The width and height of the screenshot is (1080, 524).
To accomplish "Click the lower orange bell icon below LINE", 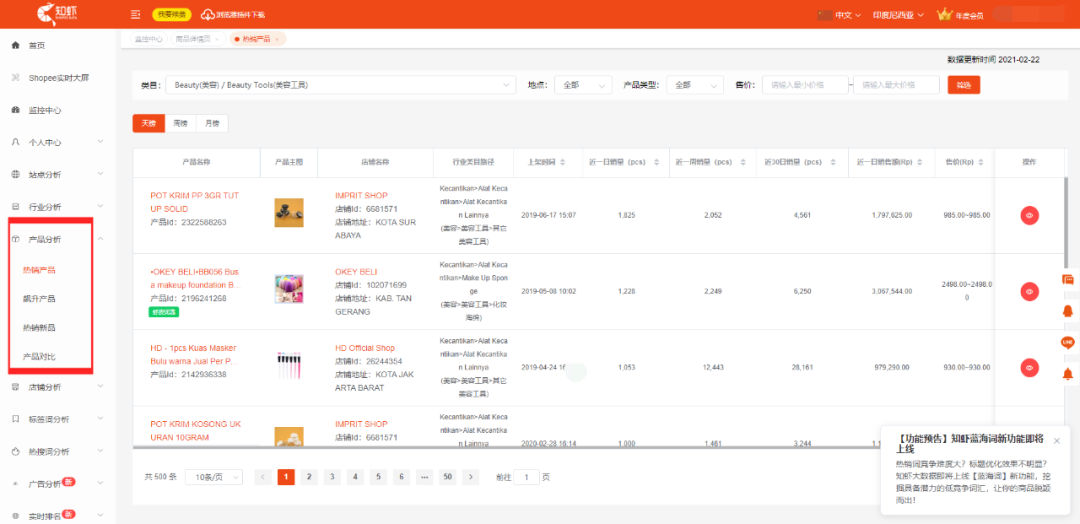I will (x=1068, y=374).
